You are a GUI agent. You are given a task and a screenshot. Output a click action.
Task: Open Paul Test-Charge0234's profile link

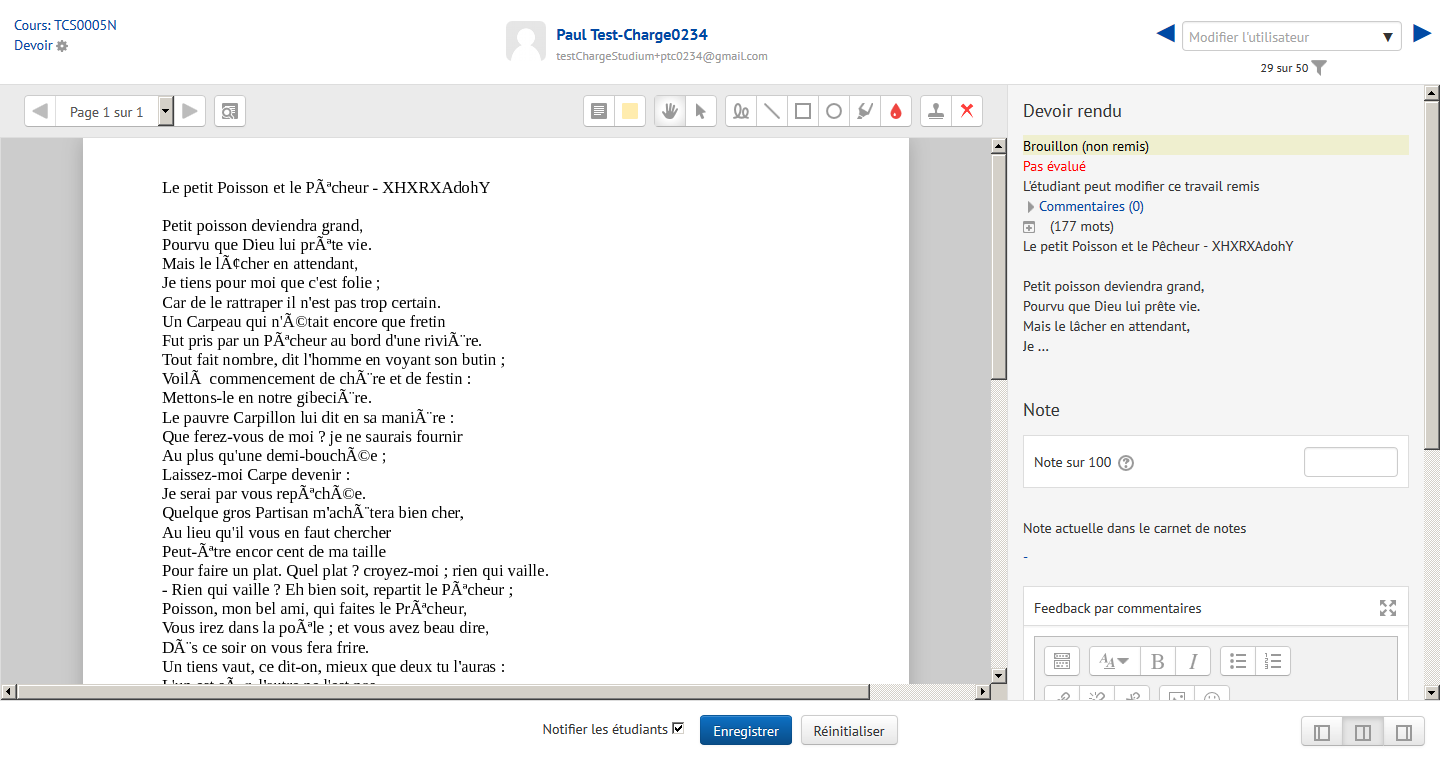[632, 35]
